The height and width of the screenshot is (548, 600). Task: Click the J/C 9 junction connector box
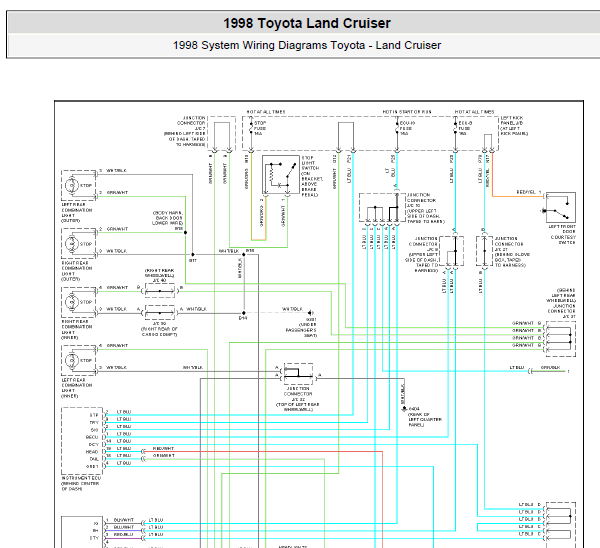coord(452,251)
